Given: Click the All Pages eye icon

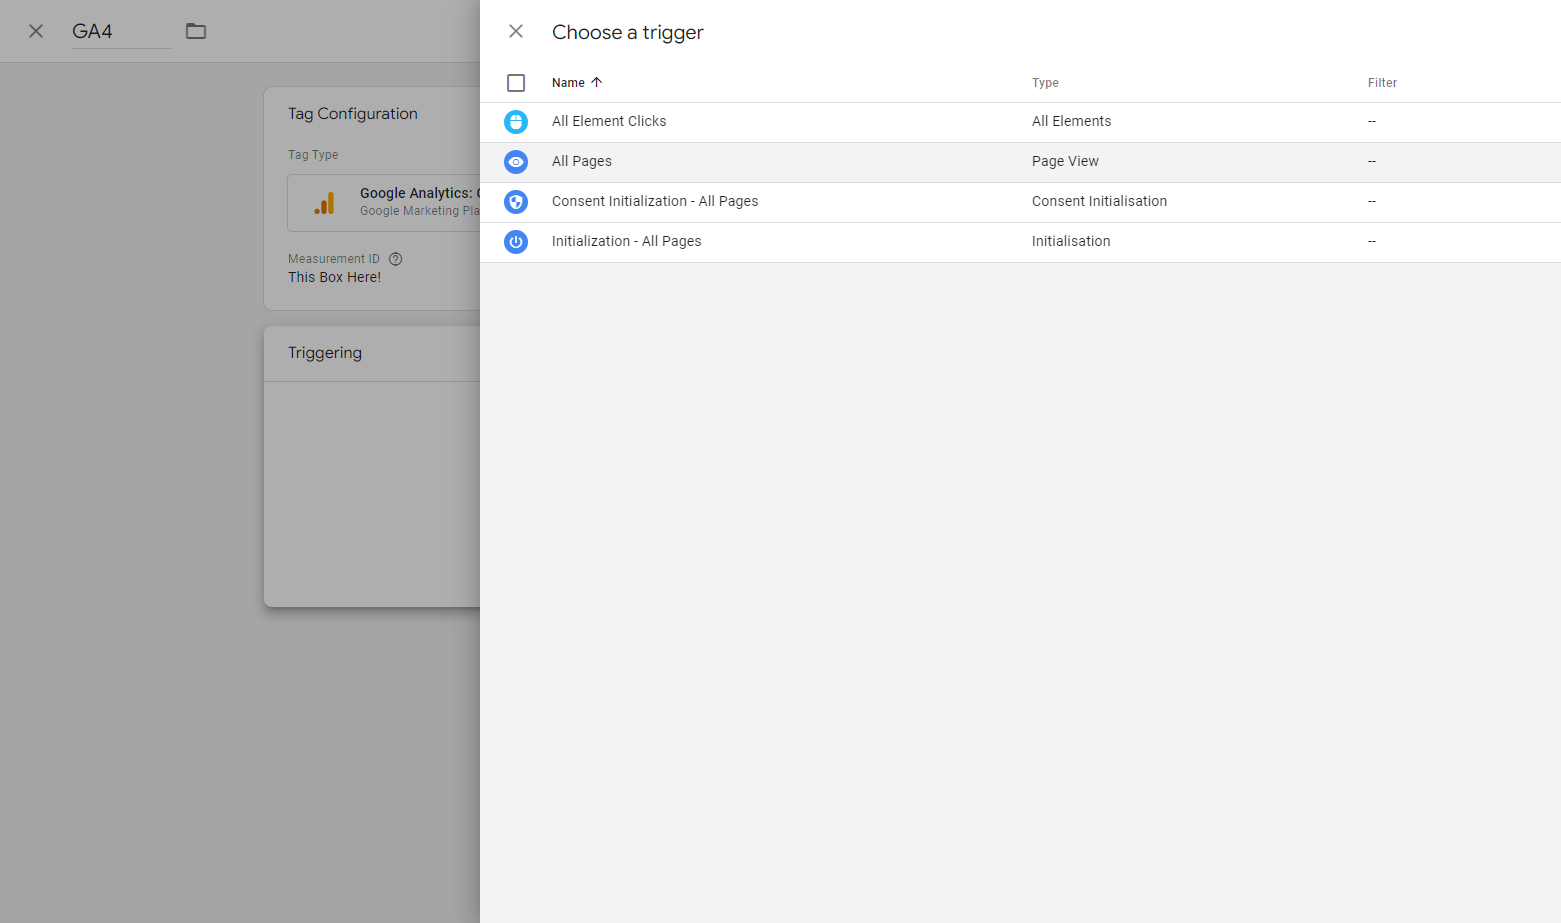Looking at the screenshot, I should (516, 162).
